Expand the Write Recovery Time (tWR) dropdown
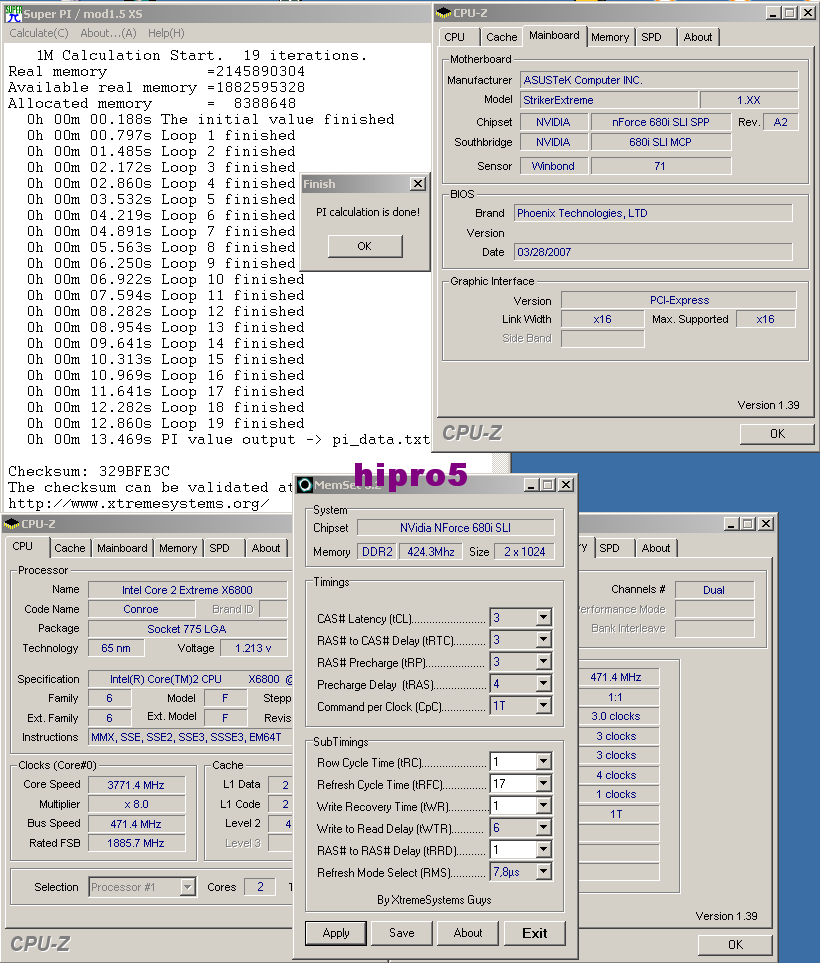 click(x=544, y=806)
